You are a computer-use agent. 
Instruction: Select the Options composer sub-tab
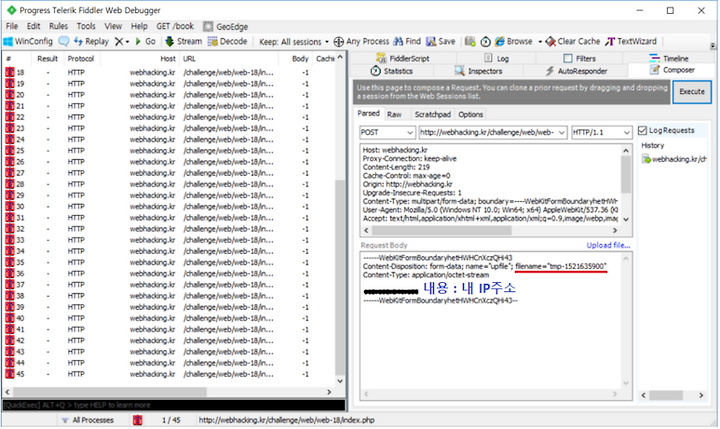coord(471,114)
